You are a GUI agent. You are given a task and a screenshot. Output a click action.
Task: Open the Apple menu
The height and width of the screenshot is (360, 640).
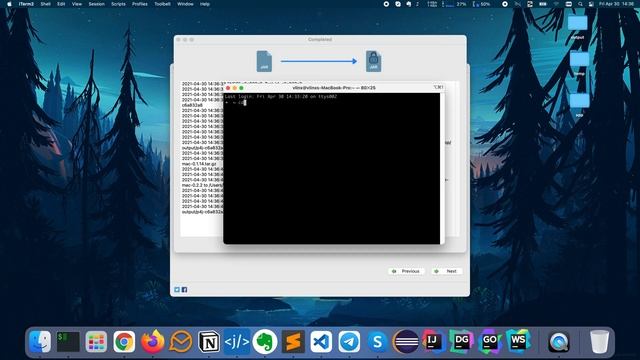point(9,4)
